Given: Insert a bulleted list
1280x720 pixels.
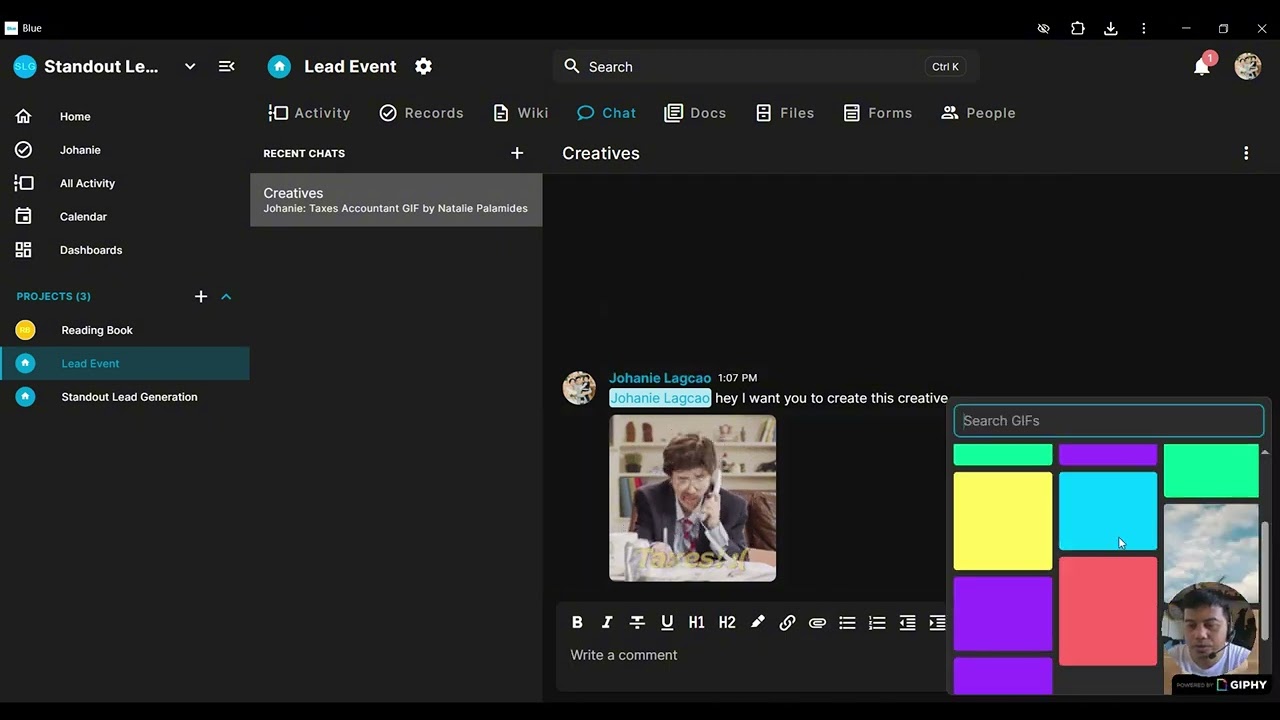Looking at the screenshot, I should 847,622.
